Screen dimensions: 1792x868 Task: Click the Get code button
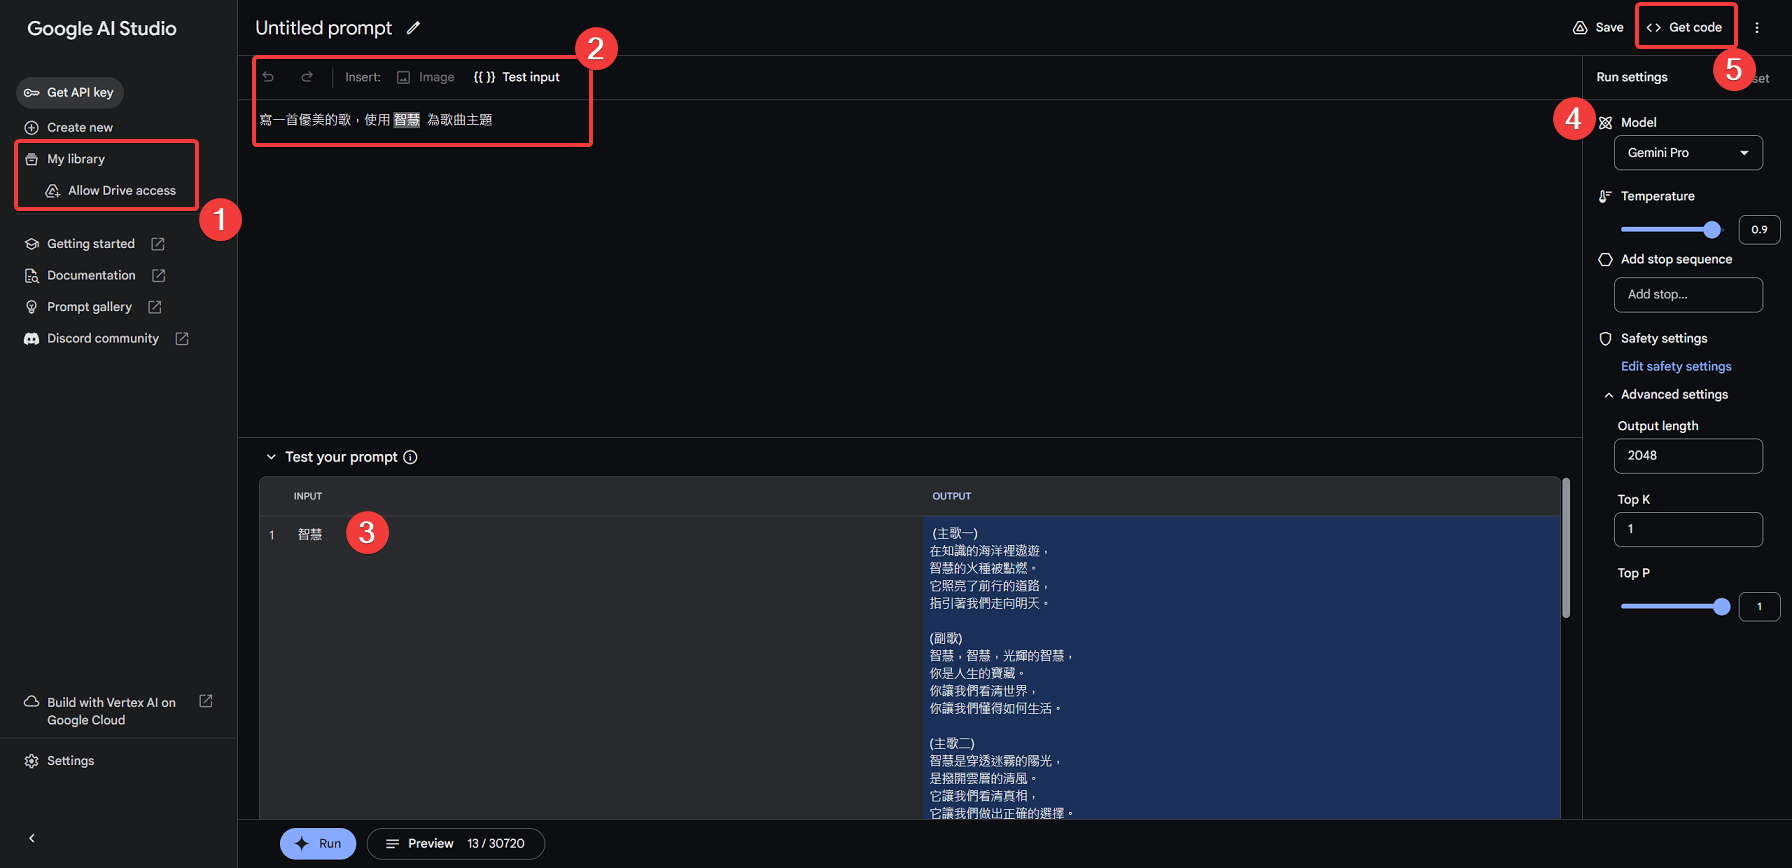(x=1685, y=27)
